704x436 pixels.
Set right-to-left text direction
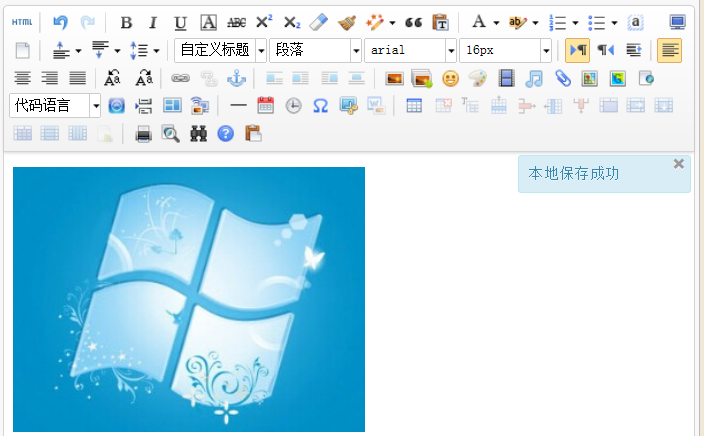tap(605, 50)
